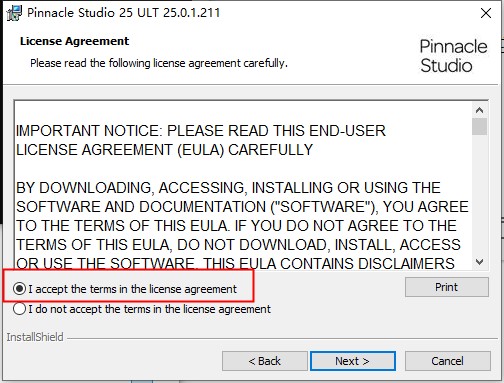Click the 'Please read the following license agreement' text
The image size is (504, 383).
click(159, 63)
